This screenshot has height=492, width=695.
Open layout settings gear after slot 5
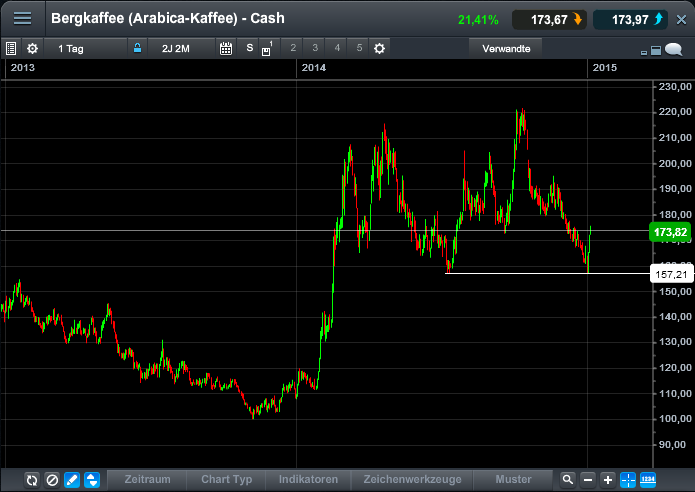click(379, 48)
